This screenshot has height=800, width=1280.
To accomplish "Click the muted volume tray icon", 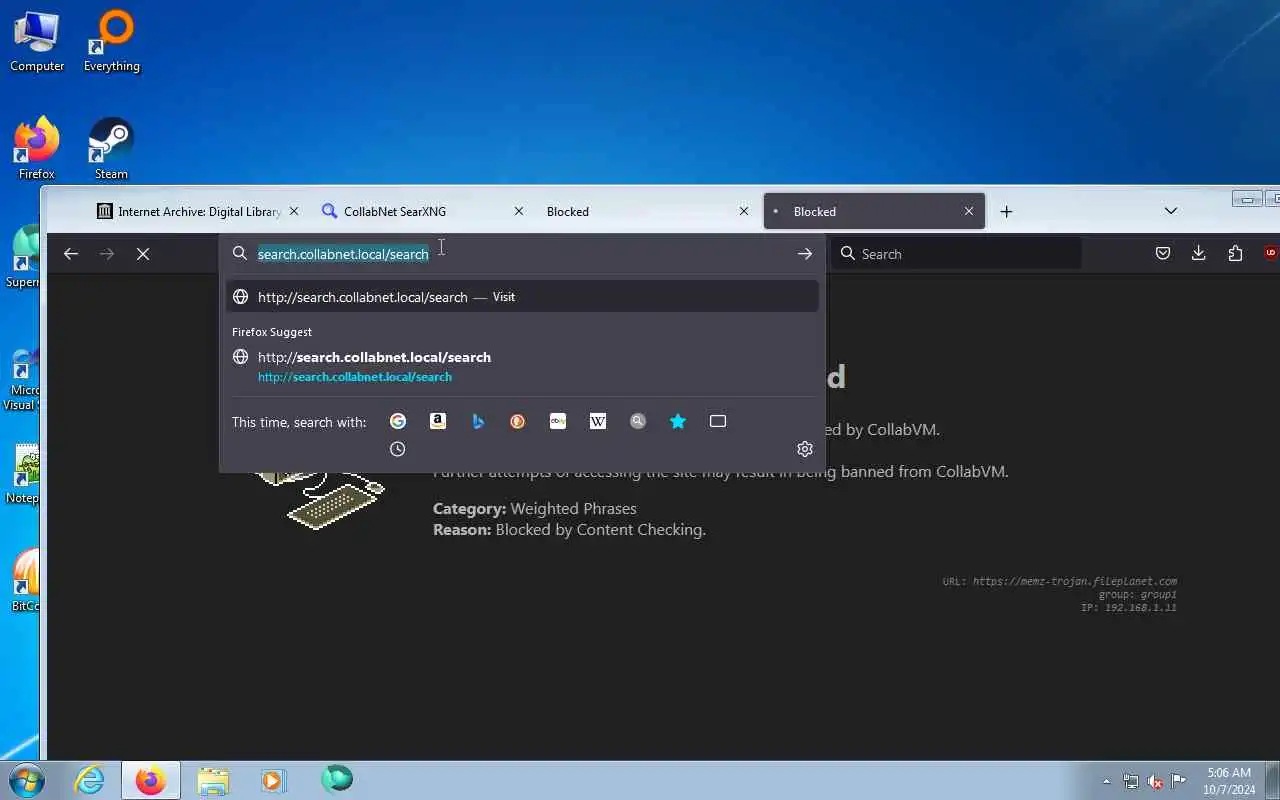I will (x=1155, y=781).
